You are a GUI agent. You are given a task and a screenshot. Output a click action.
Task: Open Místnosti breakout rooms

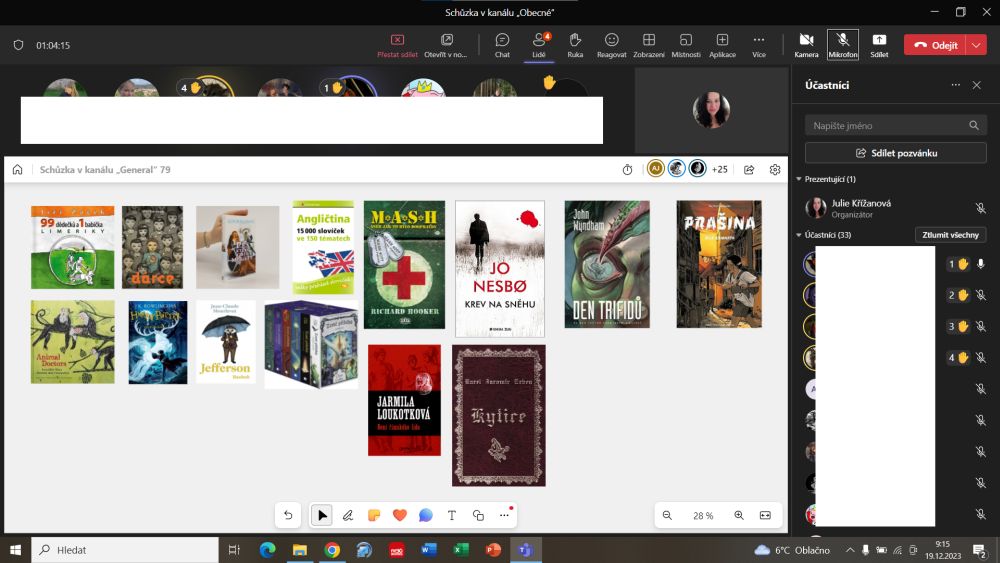[x=686, y=45]
